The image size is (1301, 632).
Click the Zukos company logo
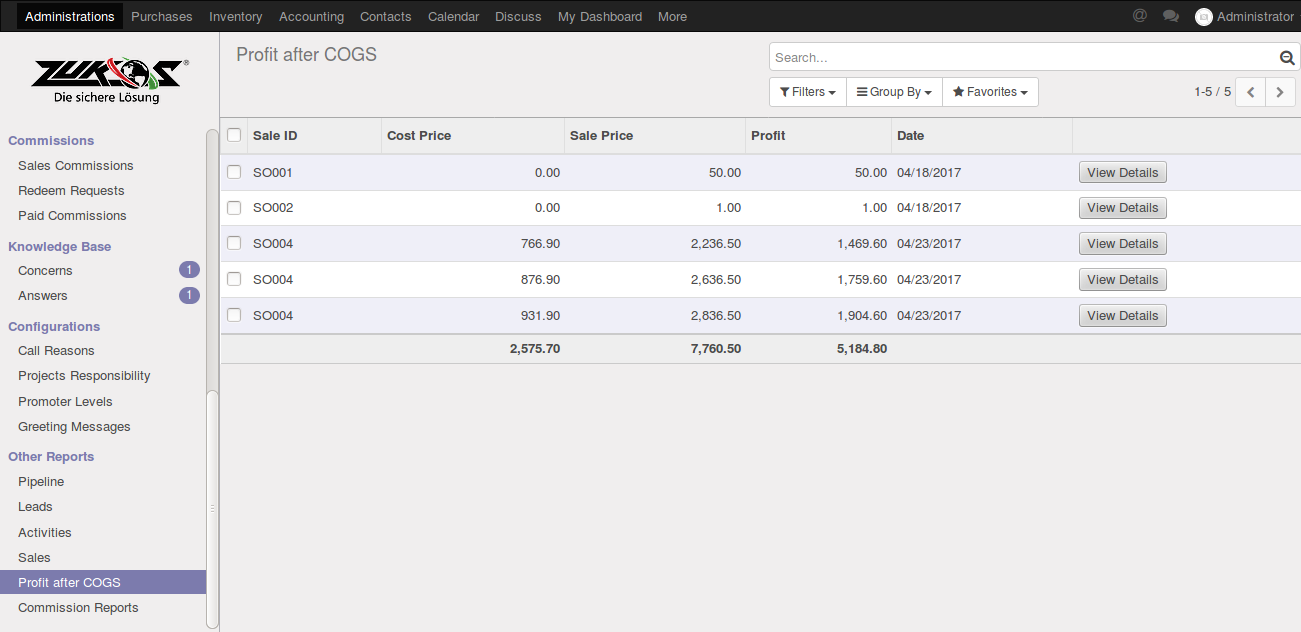pyautogui.click(x=109, y=80)
